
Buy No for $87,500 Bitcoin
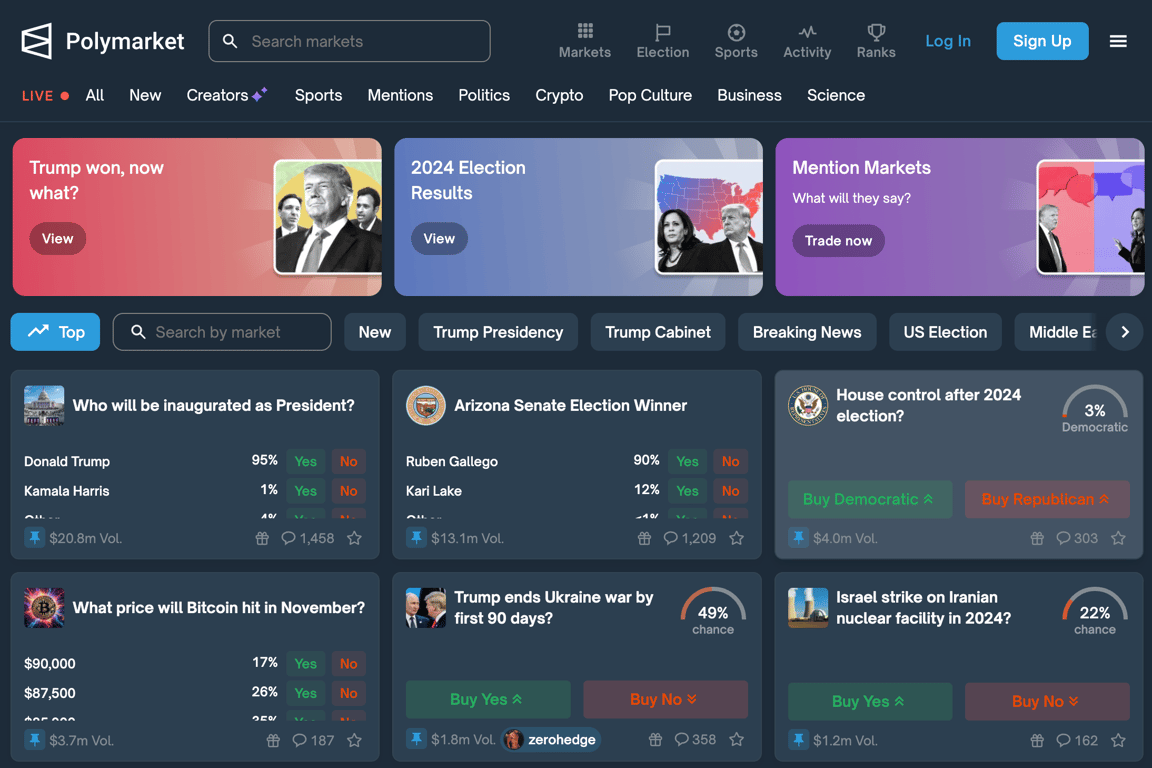(348, 693)
